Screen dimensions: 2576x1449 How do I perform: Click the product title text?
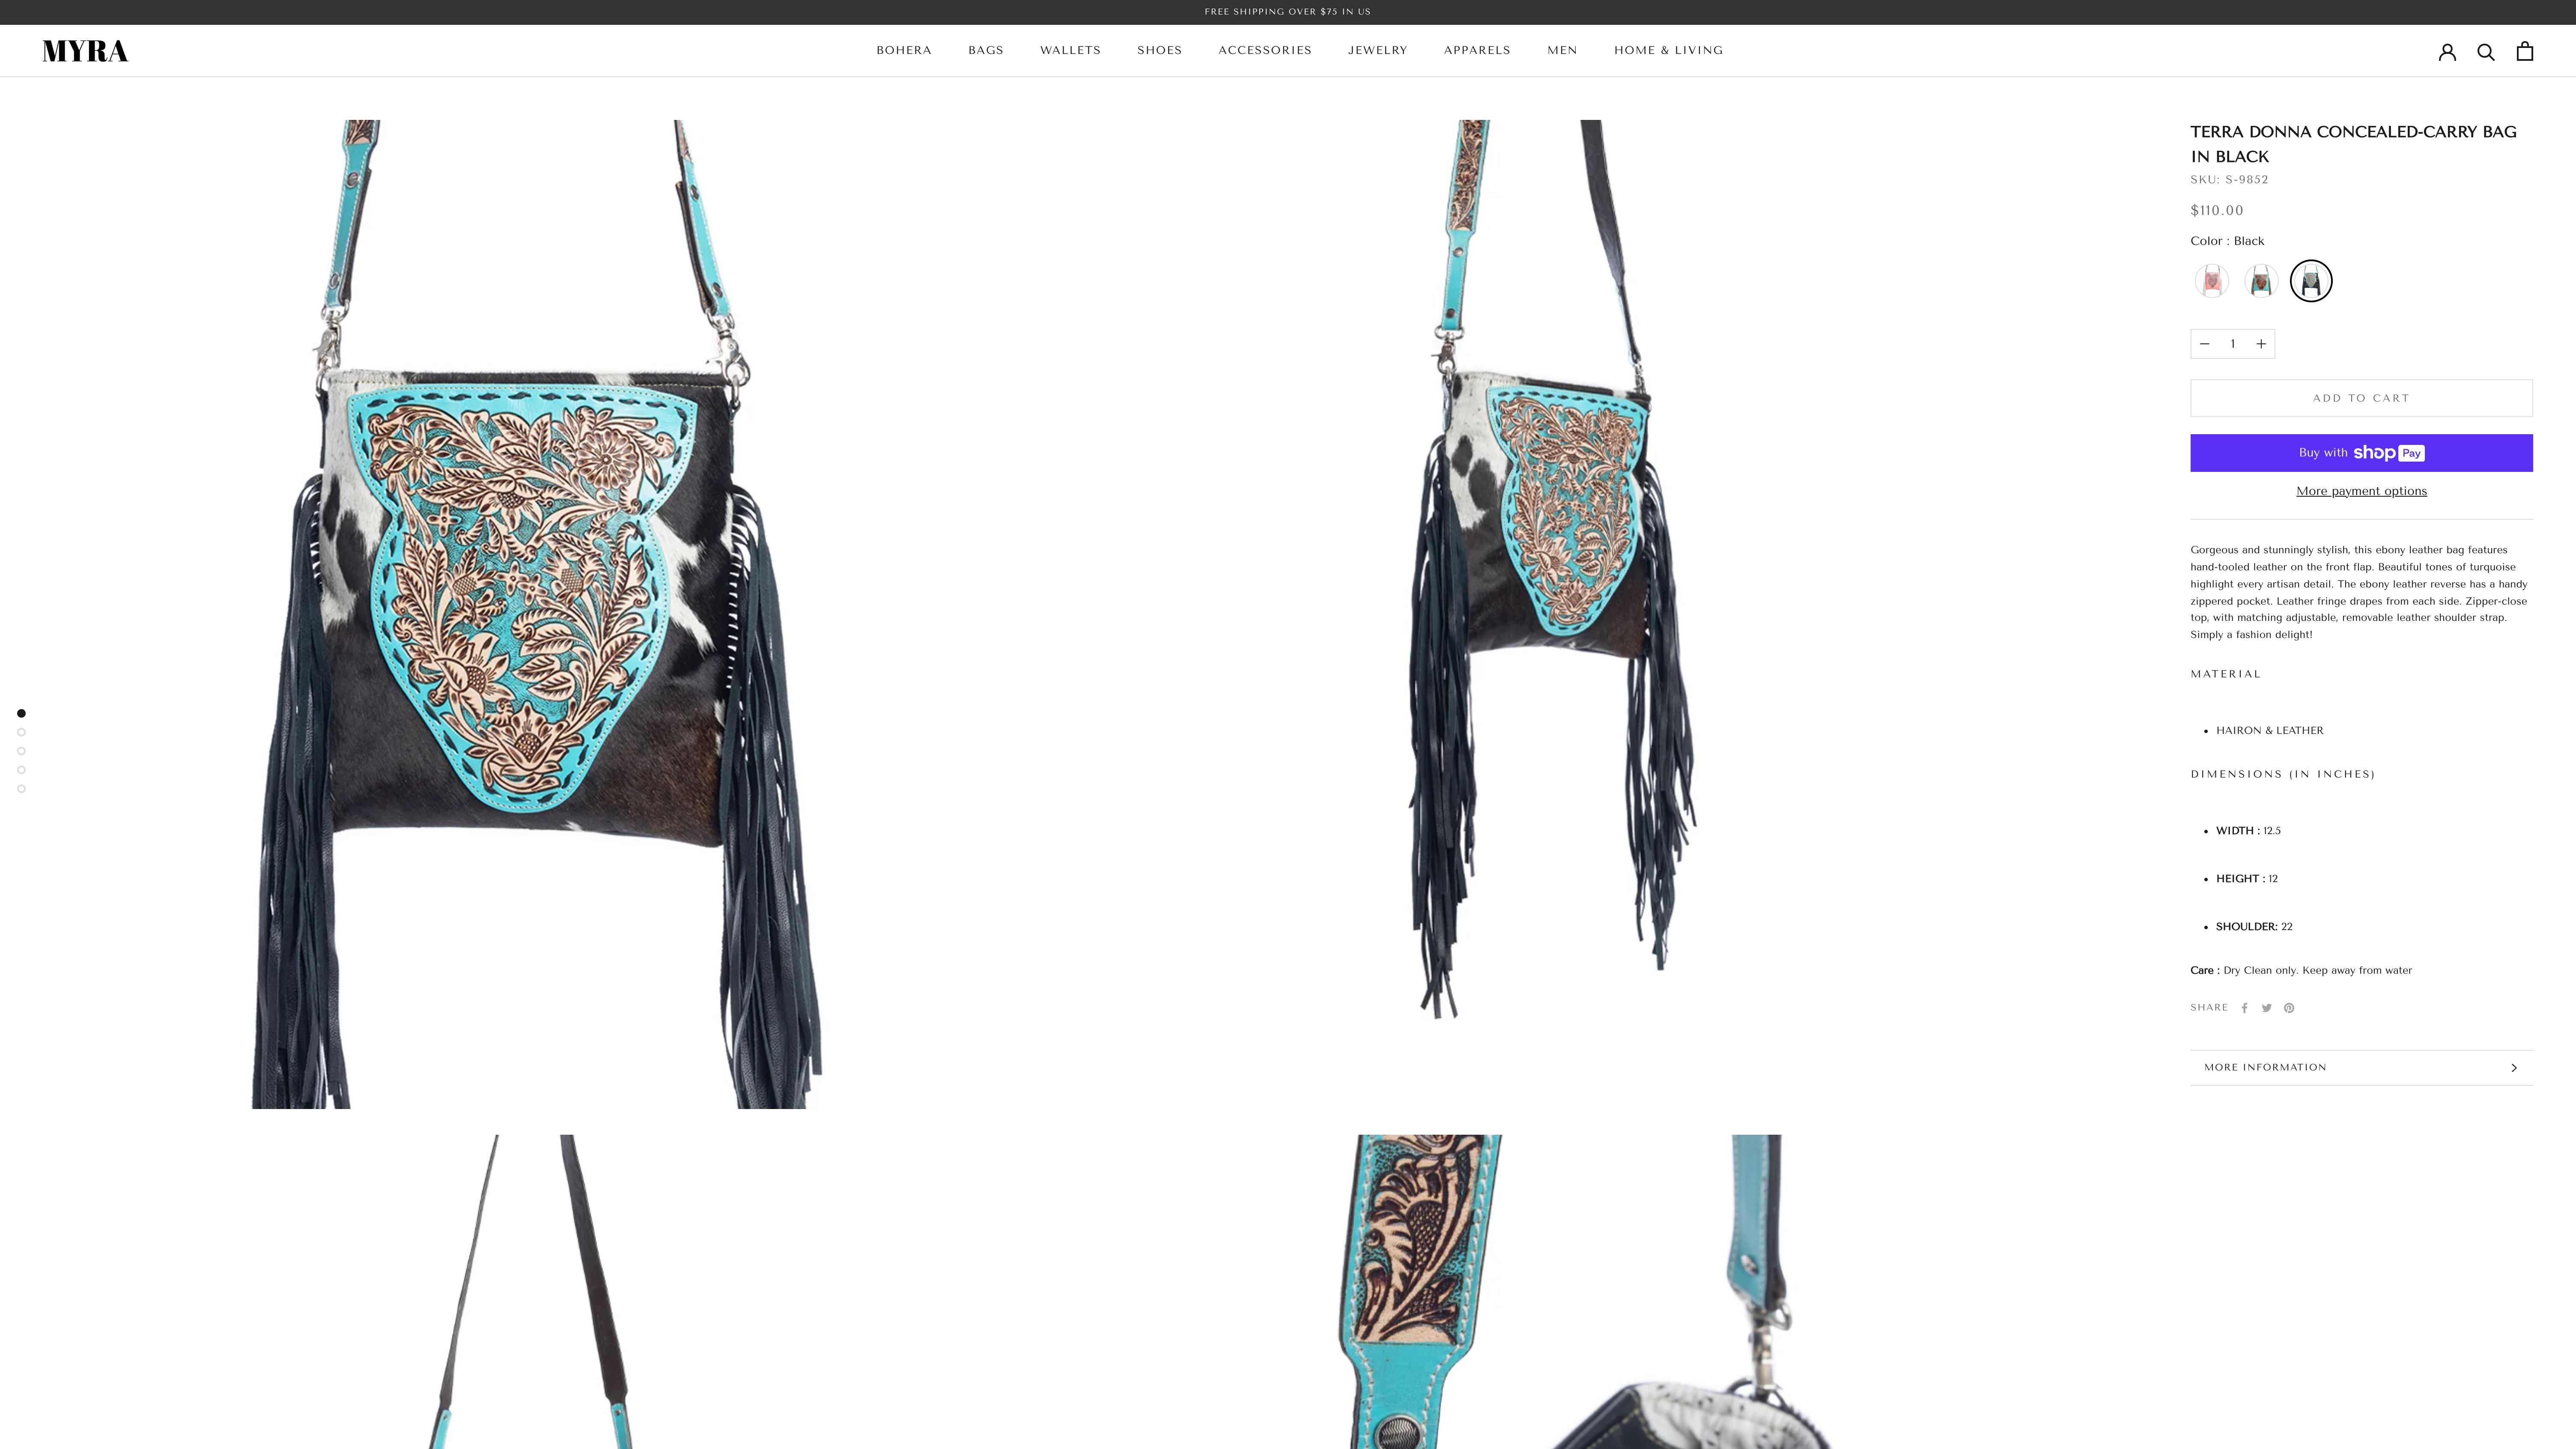pyautogui.click(x=2353, y=144)
